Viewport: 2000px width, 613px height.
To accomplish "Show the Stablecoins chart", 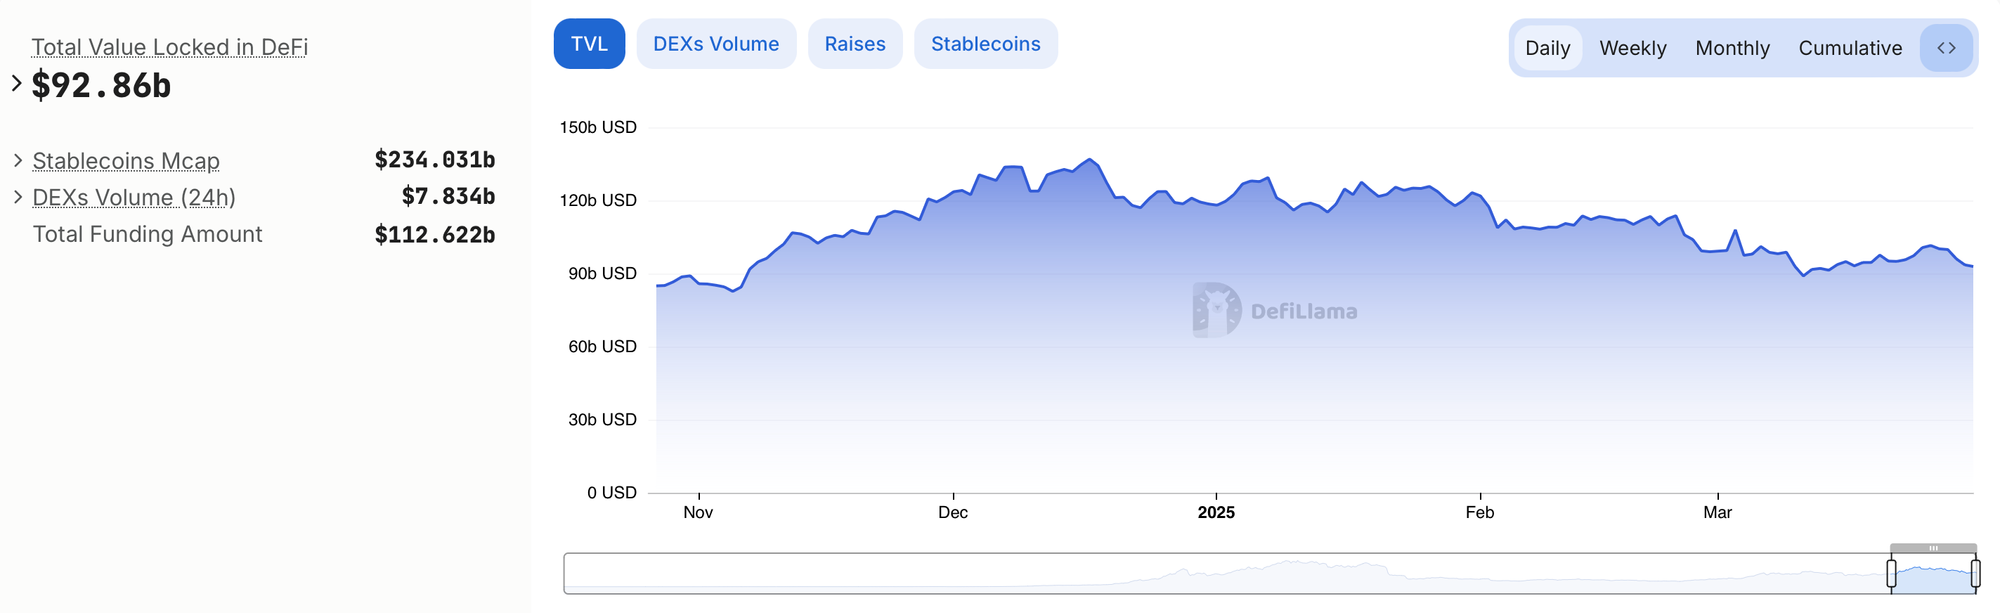I will [986, 44].
